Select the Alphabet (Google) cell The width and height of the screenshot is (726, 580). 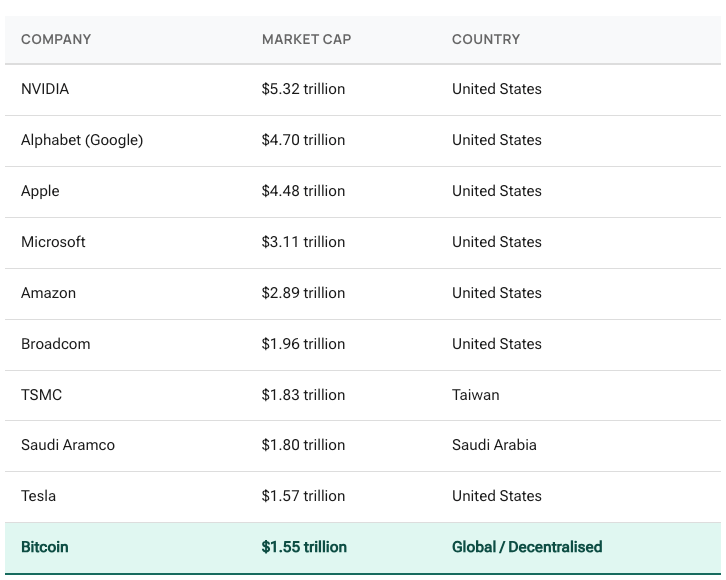82,140
